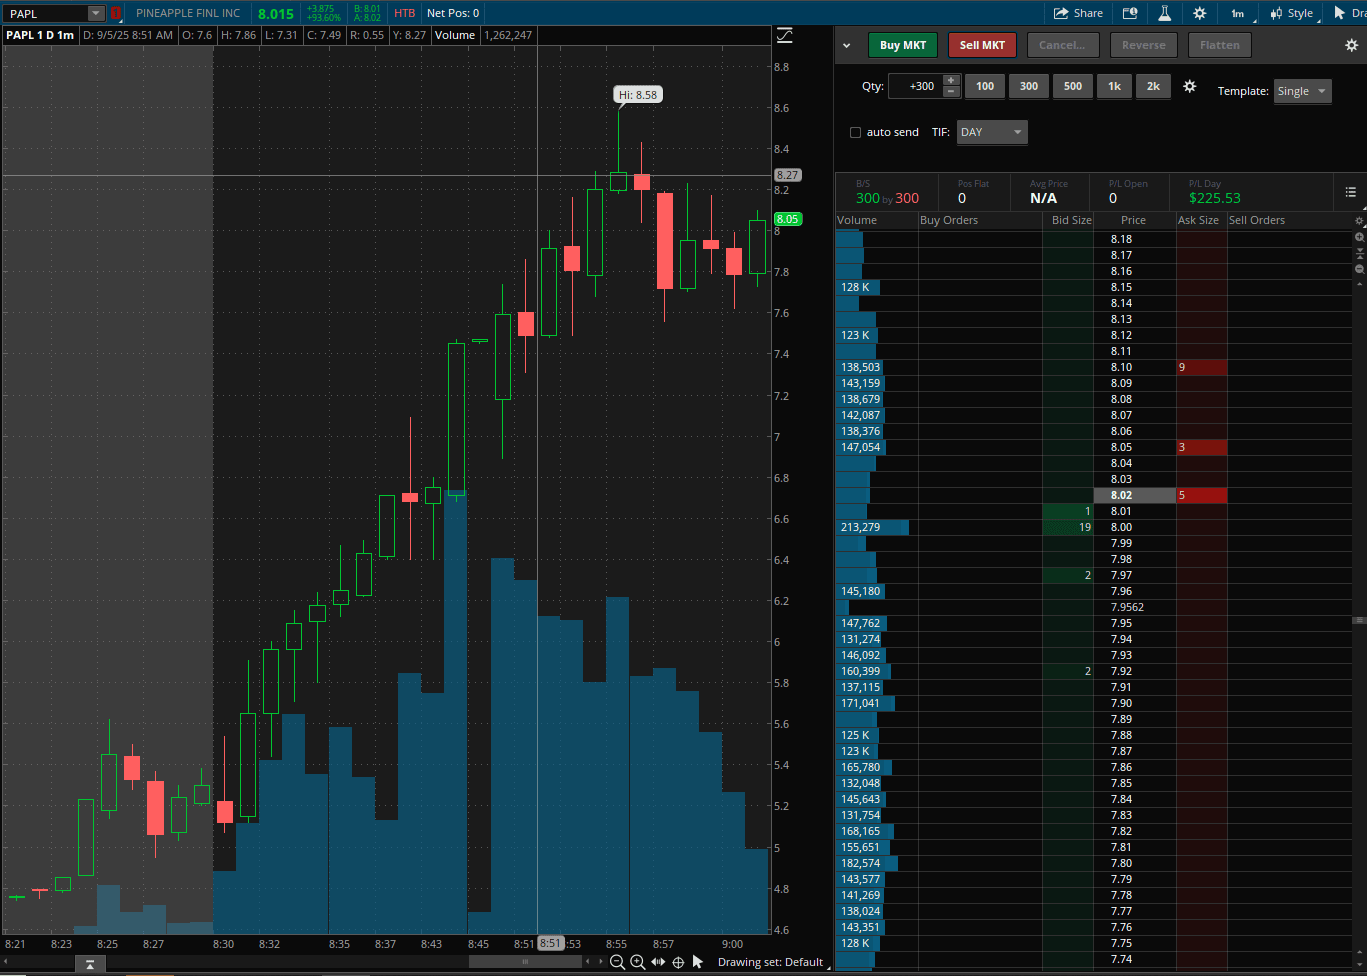Click the Hi: 8.58 chart price bubble
The image size is (1367, 976).
point(638,95)
